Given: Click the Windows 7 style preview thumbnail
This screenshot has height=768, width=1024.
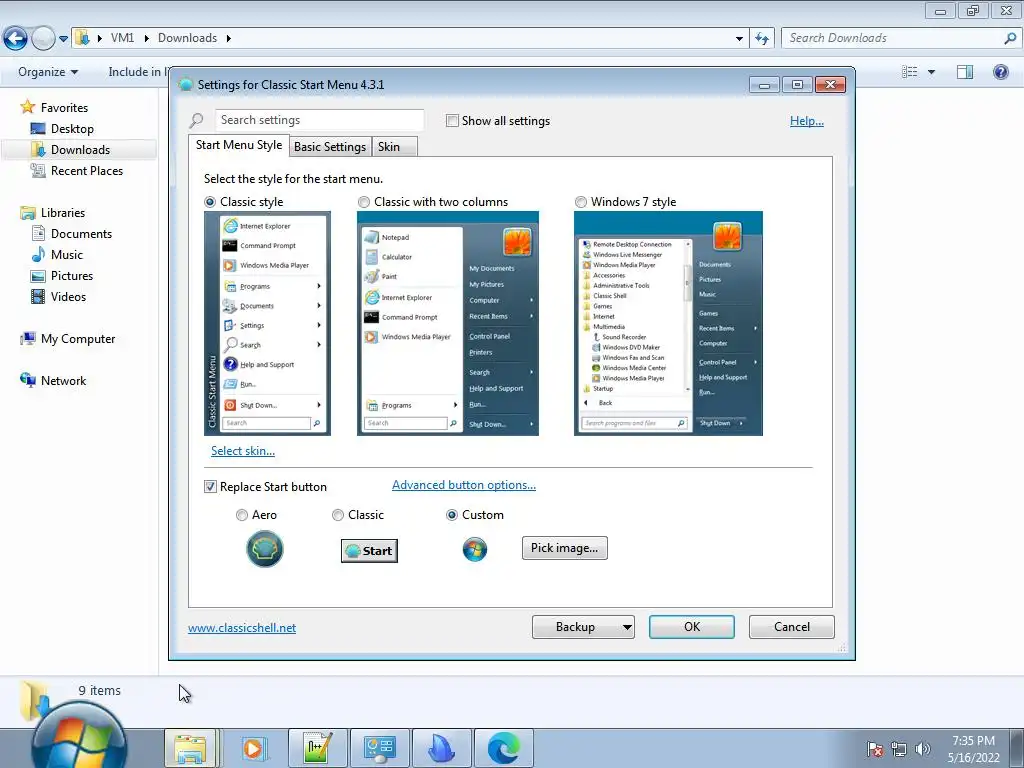Looking at the screenshot, I should [668, 323].
